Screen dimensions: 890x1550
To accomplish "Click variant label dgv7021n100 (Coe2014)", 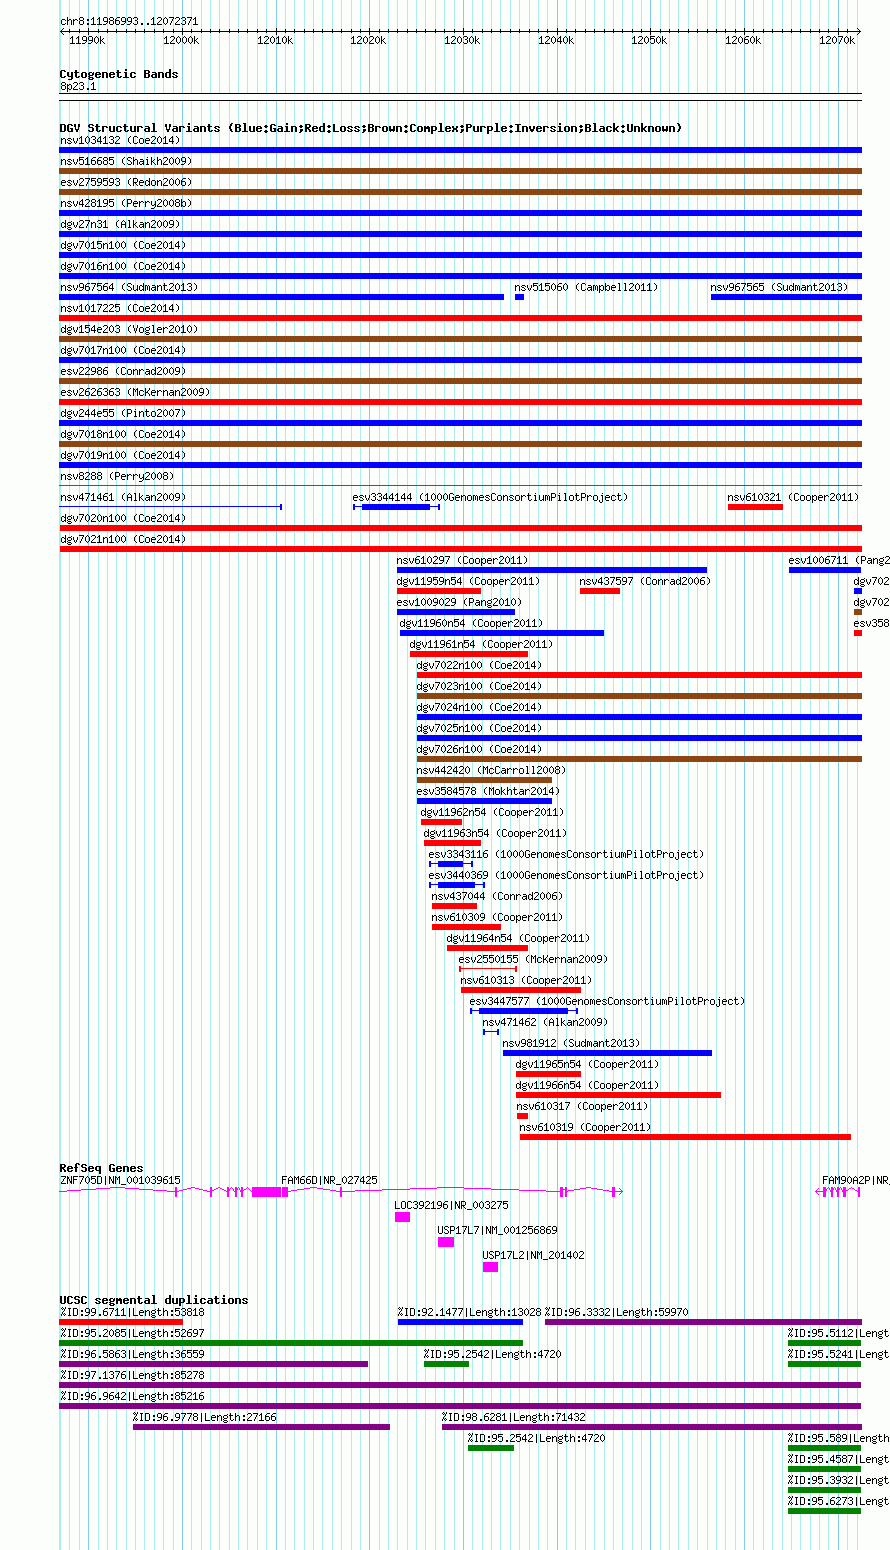I will click(123, 539).
